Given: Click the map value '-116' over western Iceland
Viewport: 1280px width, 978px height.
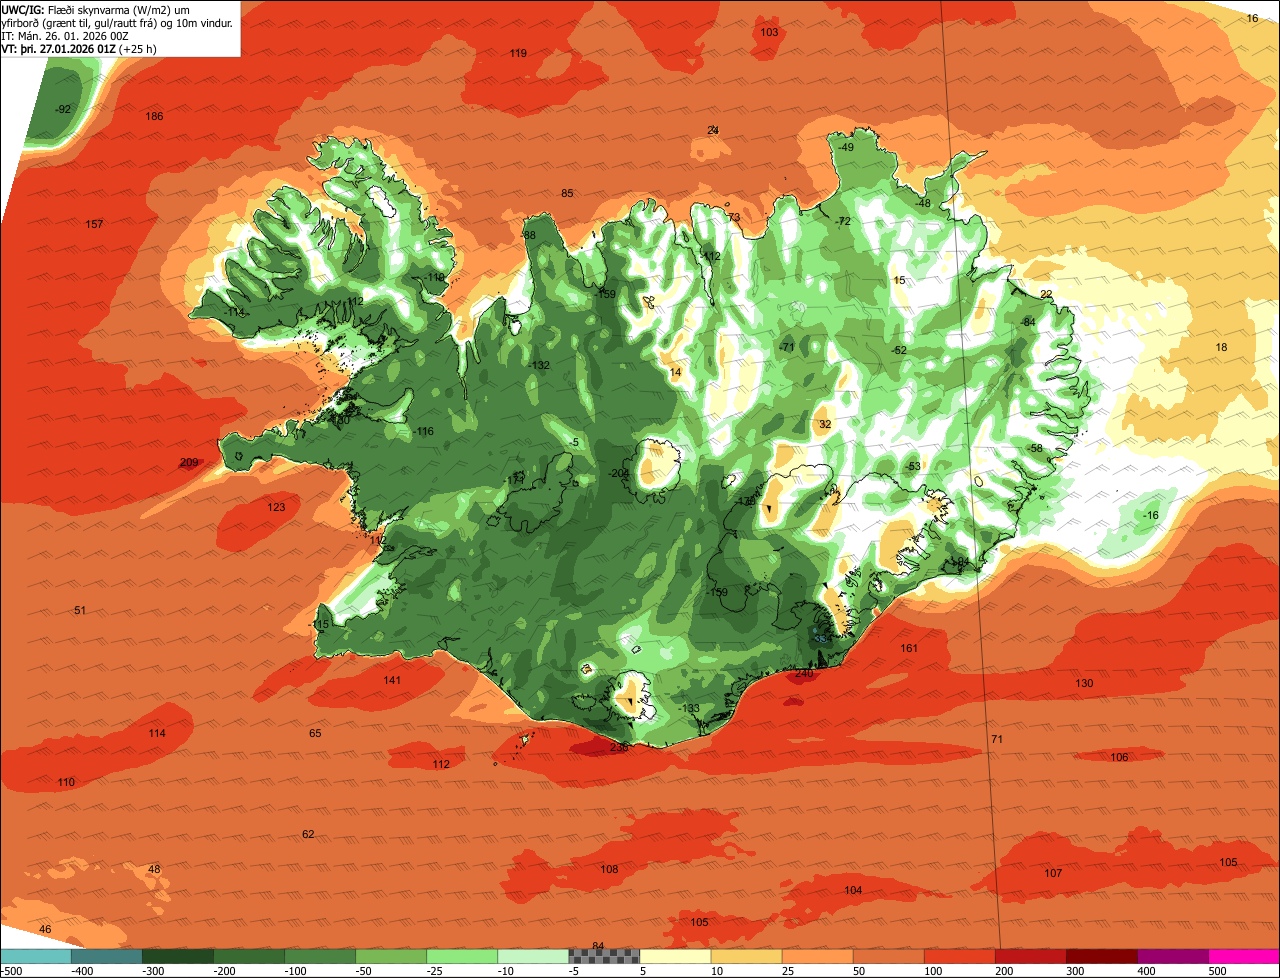Looking at the screenshot, I should coord(424,432).
